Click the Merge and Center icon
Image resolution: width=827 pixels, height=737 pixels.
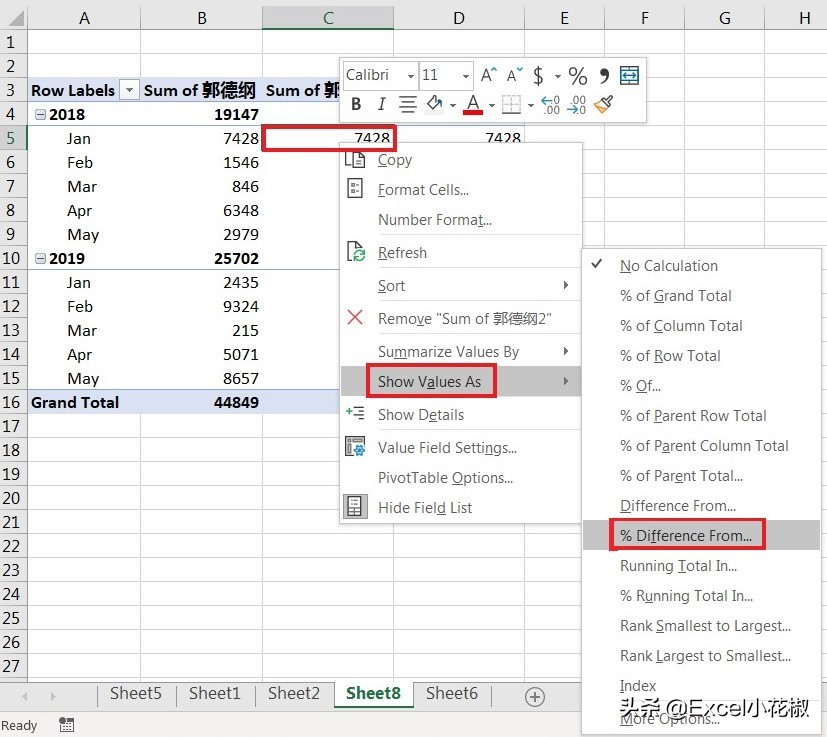629,76
